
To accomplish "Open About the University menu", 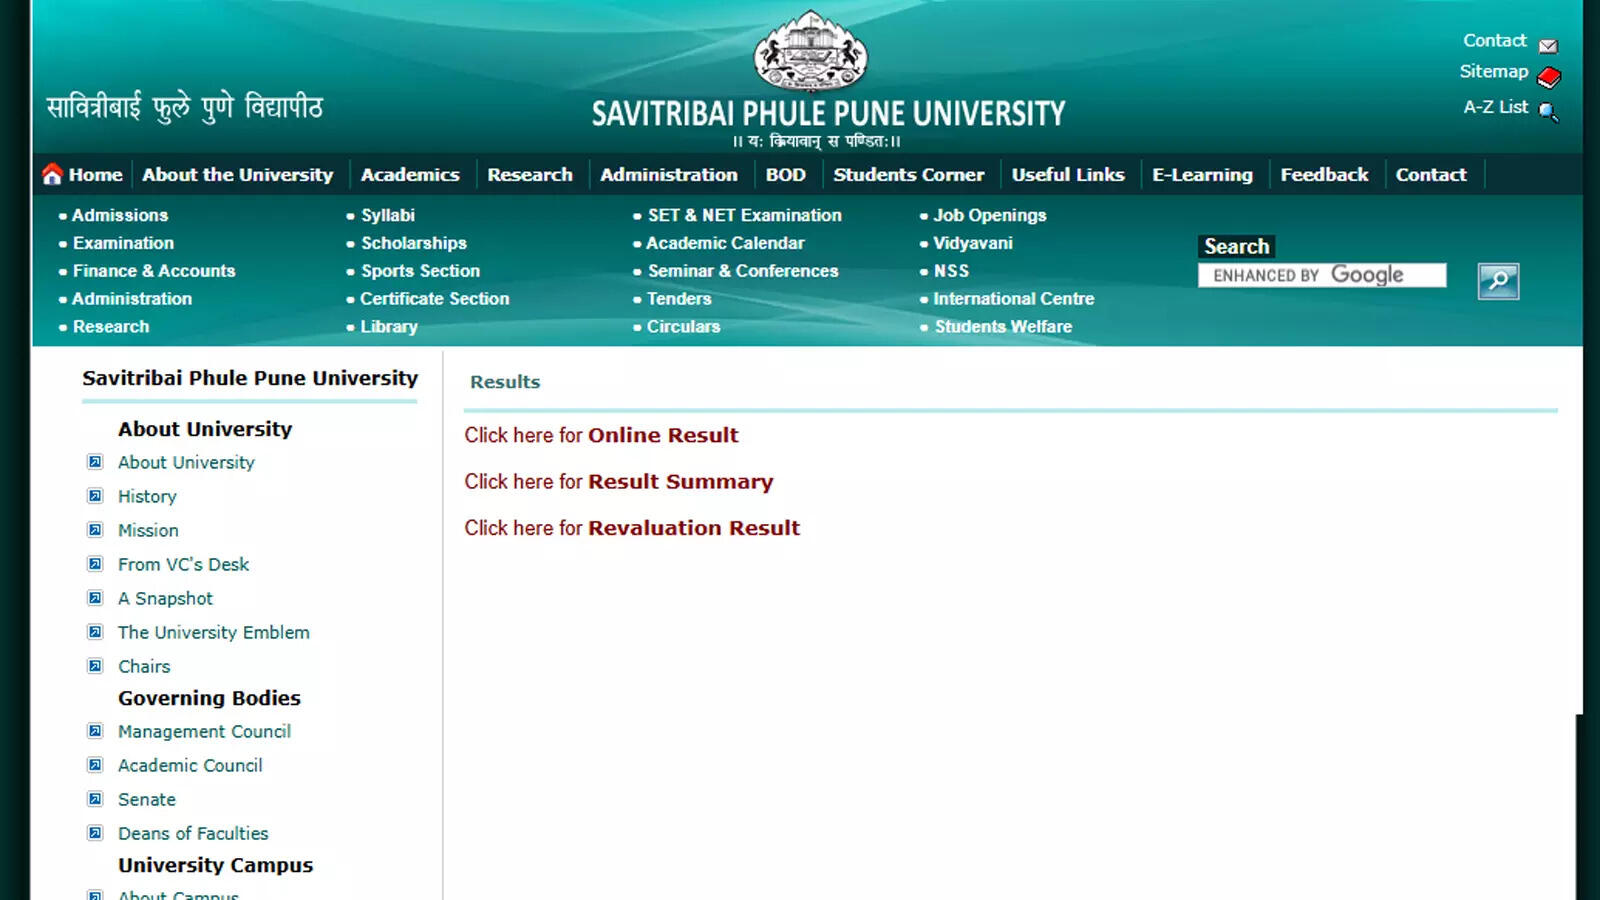I will pos(237,174).
